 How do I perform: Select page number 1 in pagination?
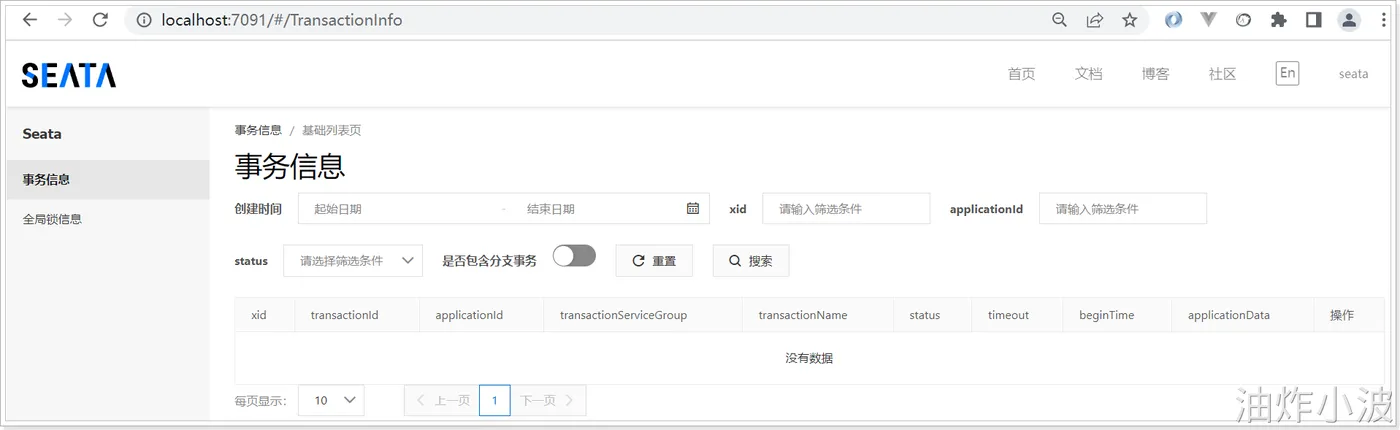[495, 400]
